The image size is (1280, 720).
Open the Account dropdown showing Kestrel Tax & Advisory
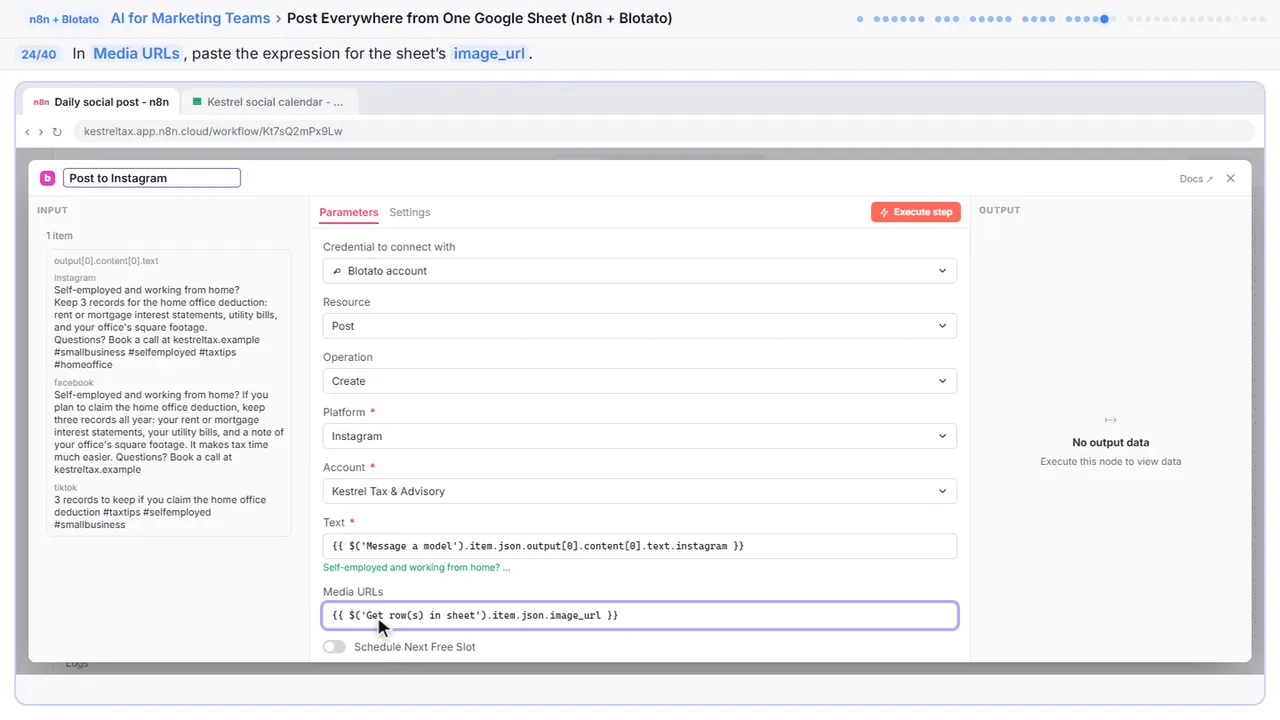pos(640,491)
